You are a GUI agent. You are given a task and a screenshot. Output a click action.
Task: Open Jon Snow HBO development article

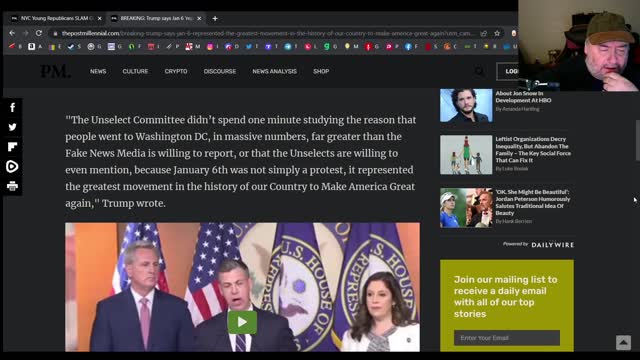tap(523, 97)
